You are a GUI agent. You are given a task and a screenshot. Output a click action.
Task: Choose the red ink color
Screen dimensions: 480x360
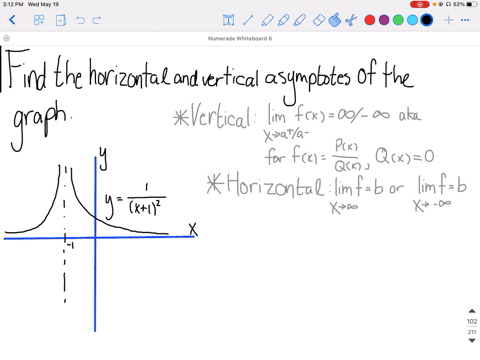point(370,20)
